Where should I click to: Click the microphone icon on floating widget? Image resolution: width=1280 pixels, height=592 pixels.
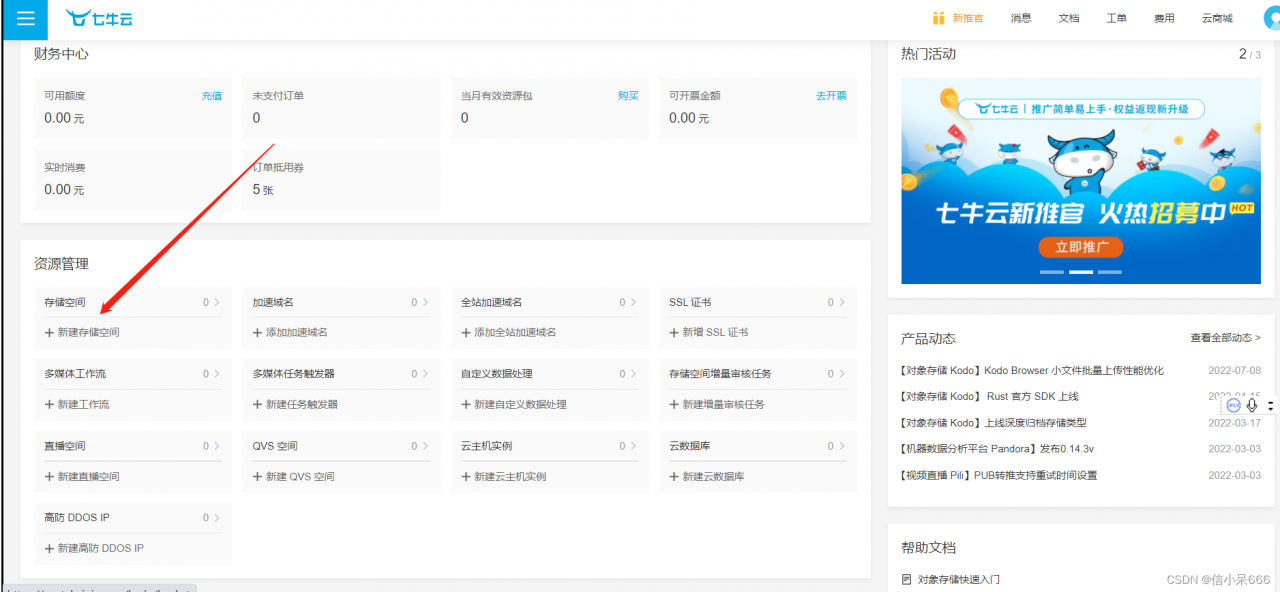pos(1252,405)
